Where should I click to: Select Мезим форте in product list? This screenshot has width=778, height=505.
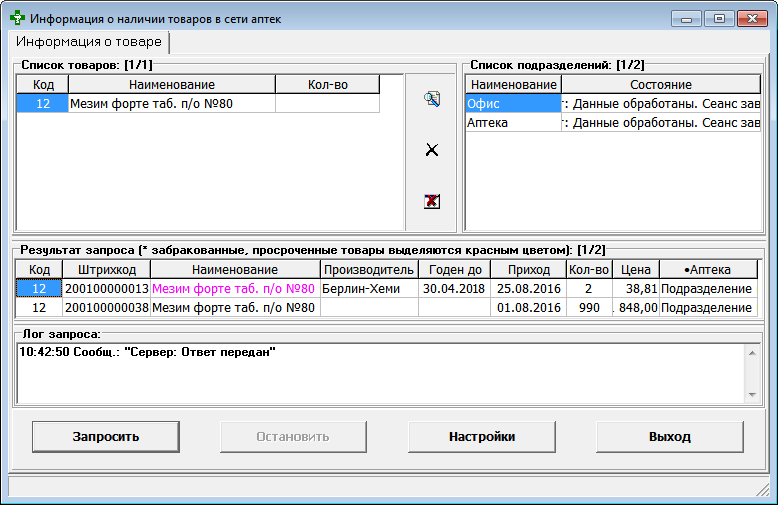[x=170, y=104]
